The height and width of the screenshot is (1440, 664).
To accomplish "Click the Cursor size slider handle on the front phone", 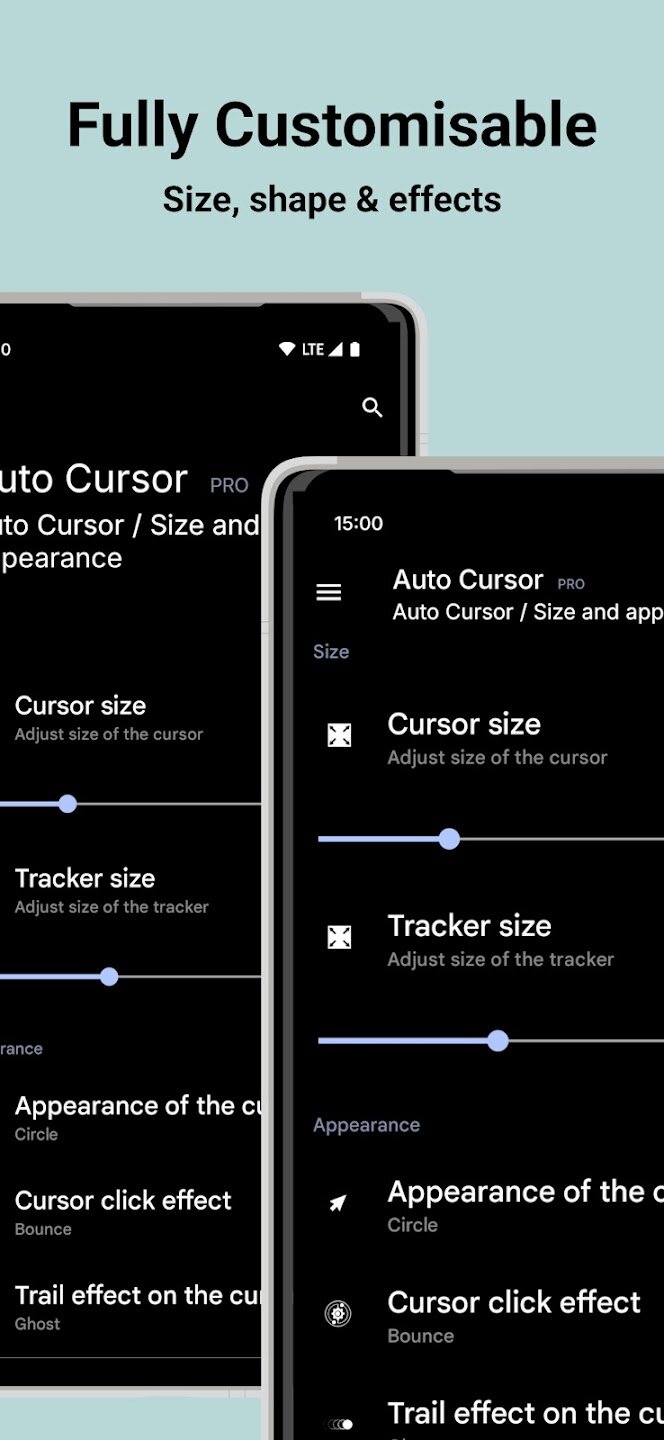I will pyautogui.click(x=449, y=839).
